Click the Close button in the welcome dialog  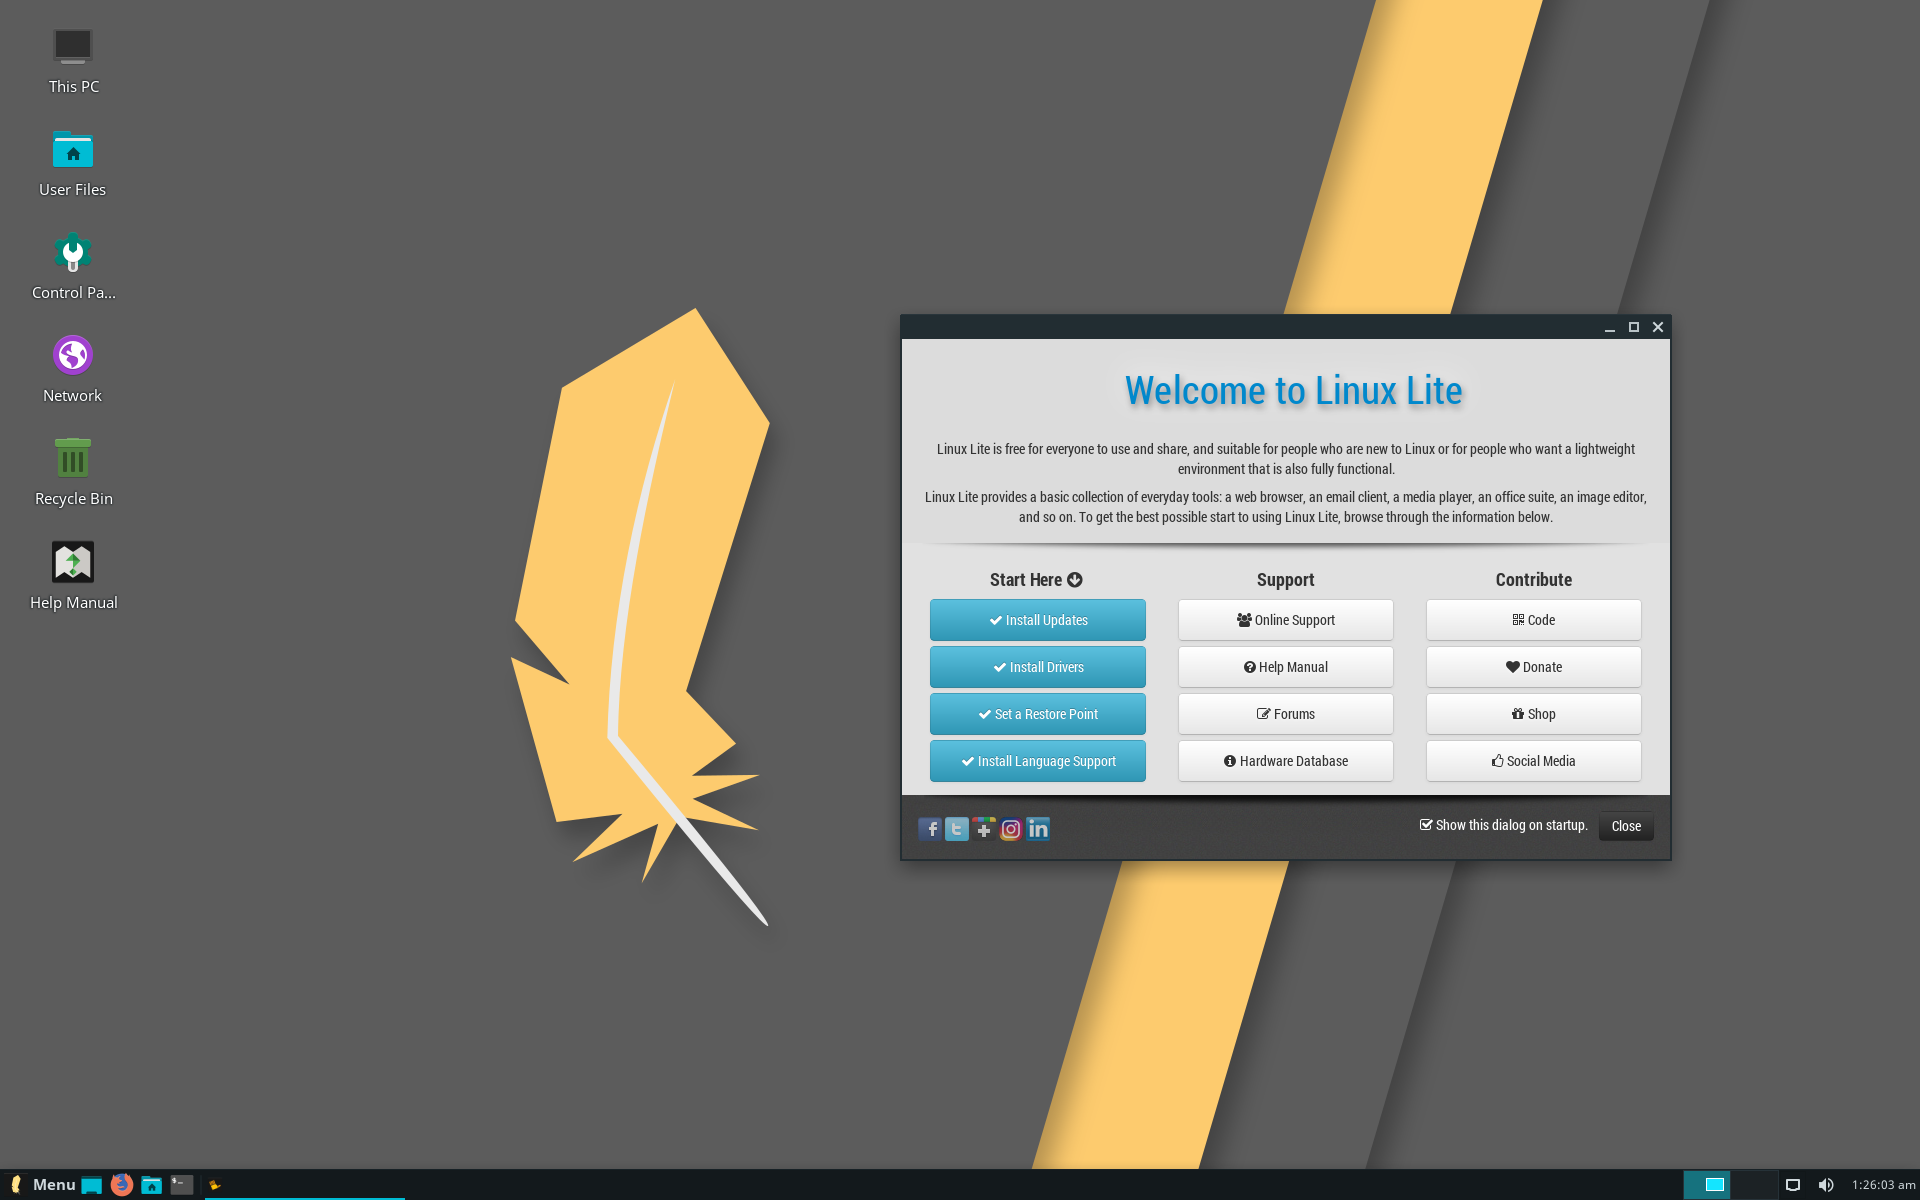(x=1626, y=826)
